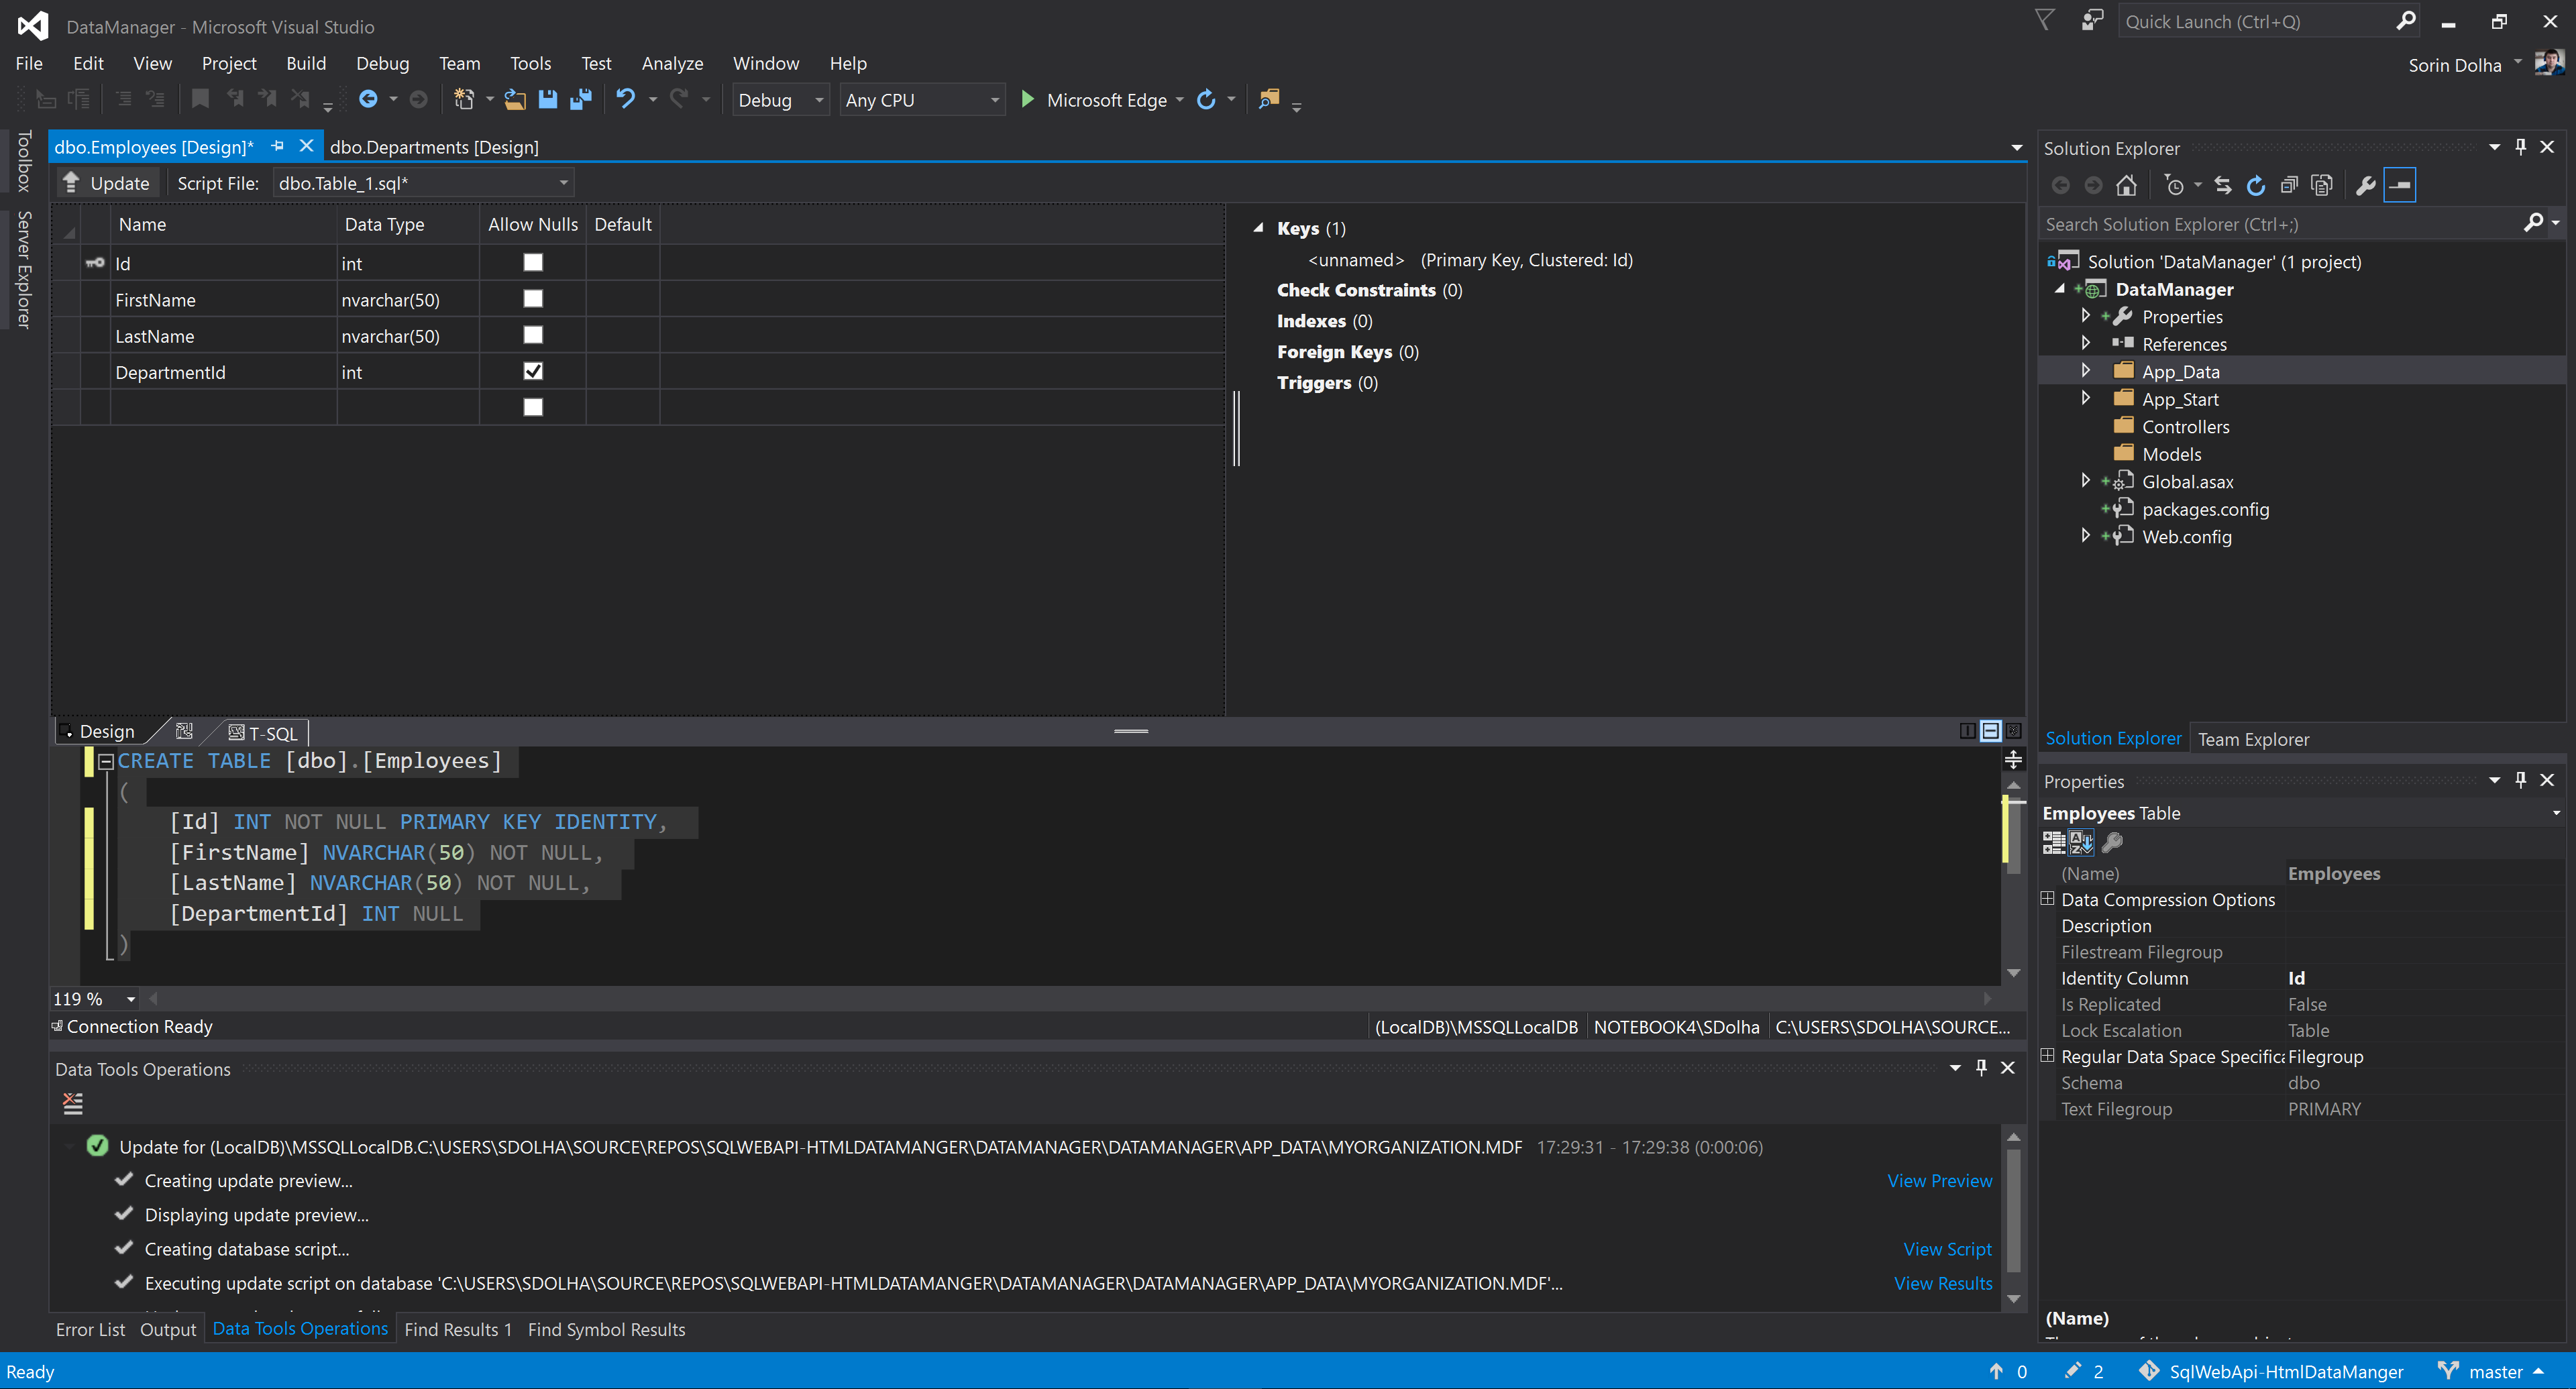Click the Refresh icon in Solution Explorer

(2255, 185)
